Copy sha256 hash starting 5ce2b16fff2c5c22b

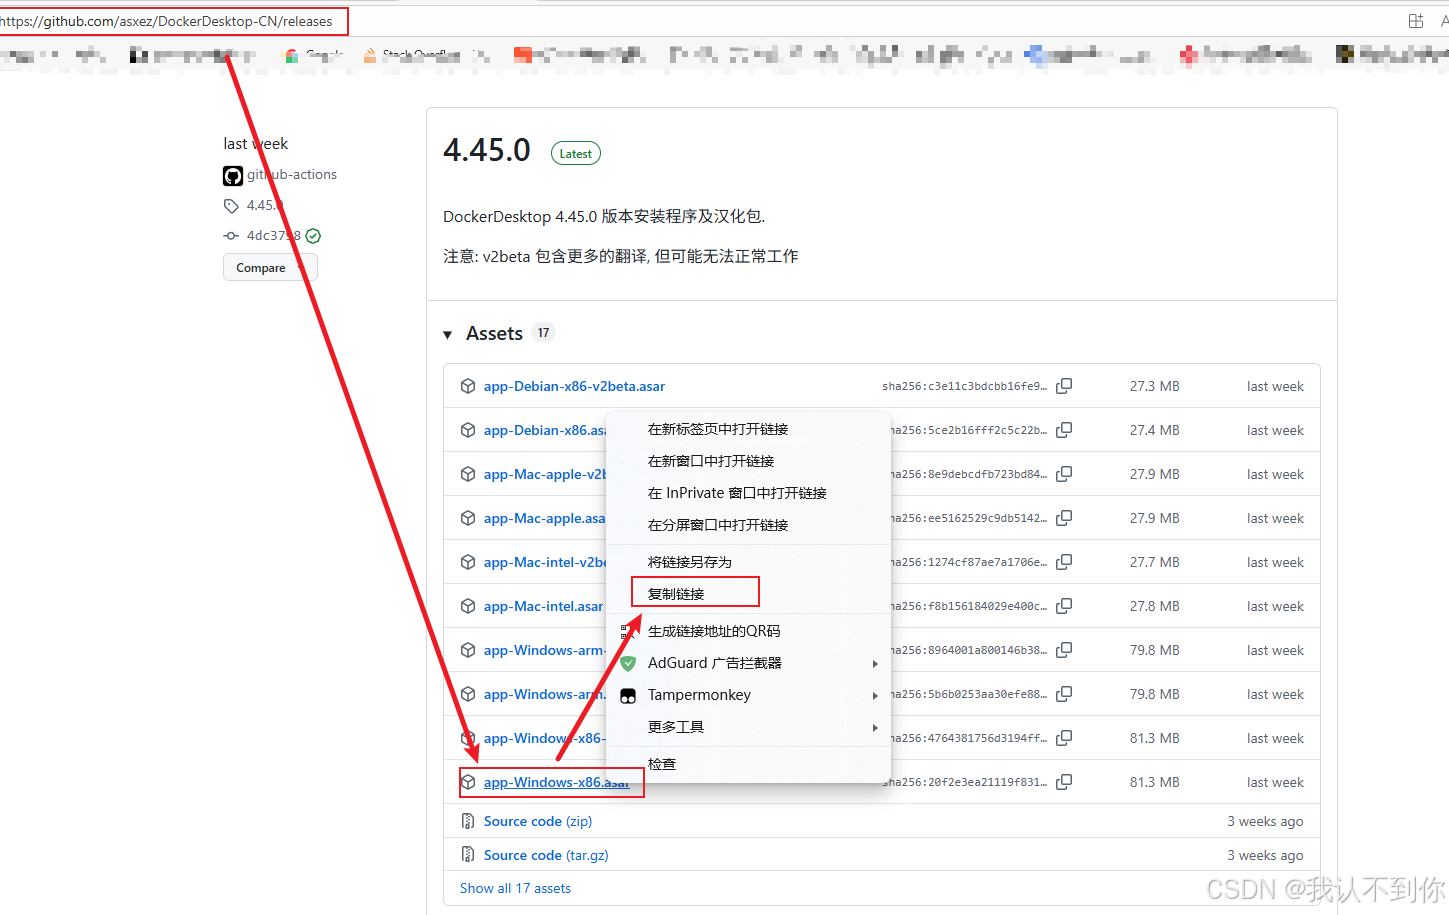click(x=1064, y=430)
